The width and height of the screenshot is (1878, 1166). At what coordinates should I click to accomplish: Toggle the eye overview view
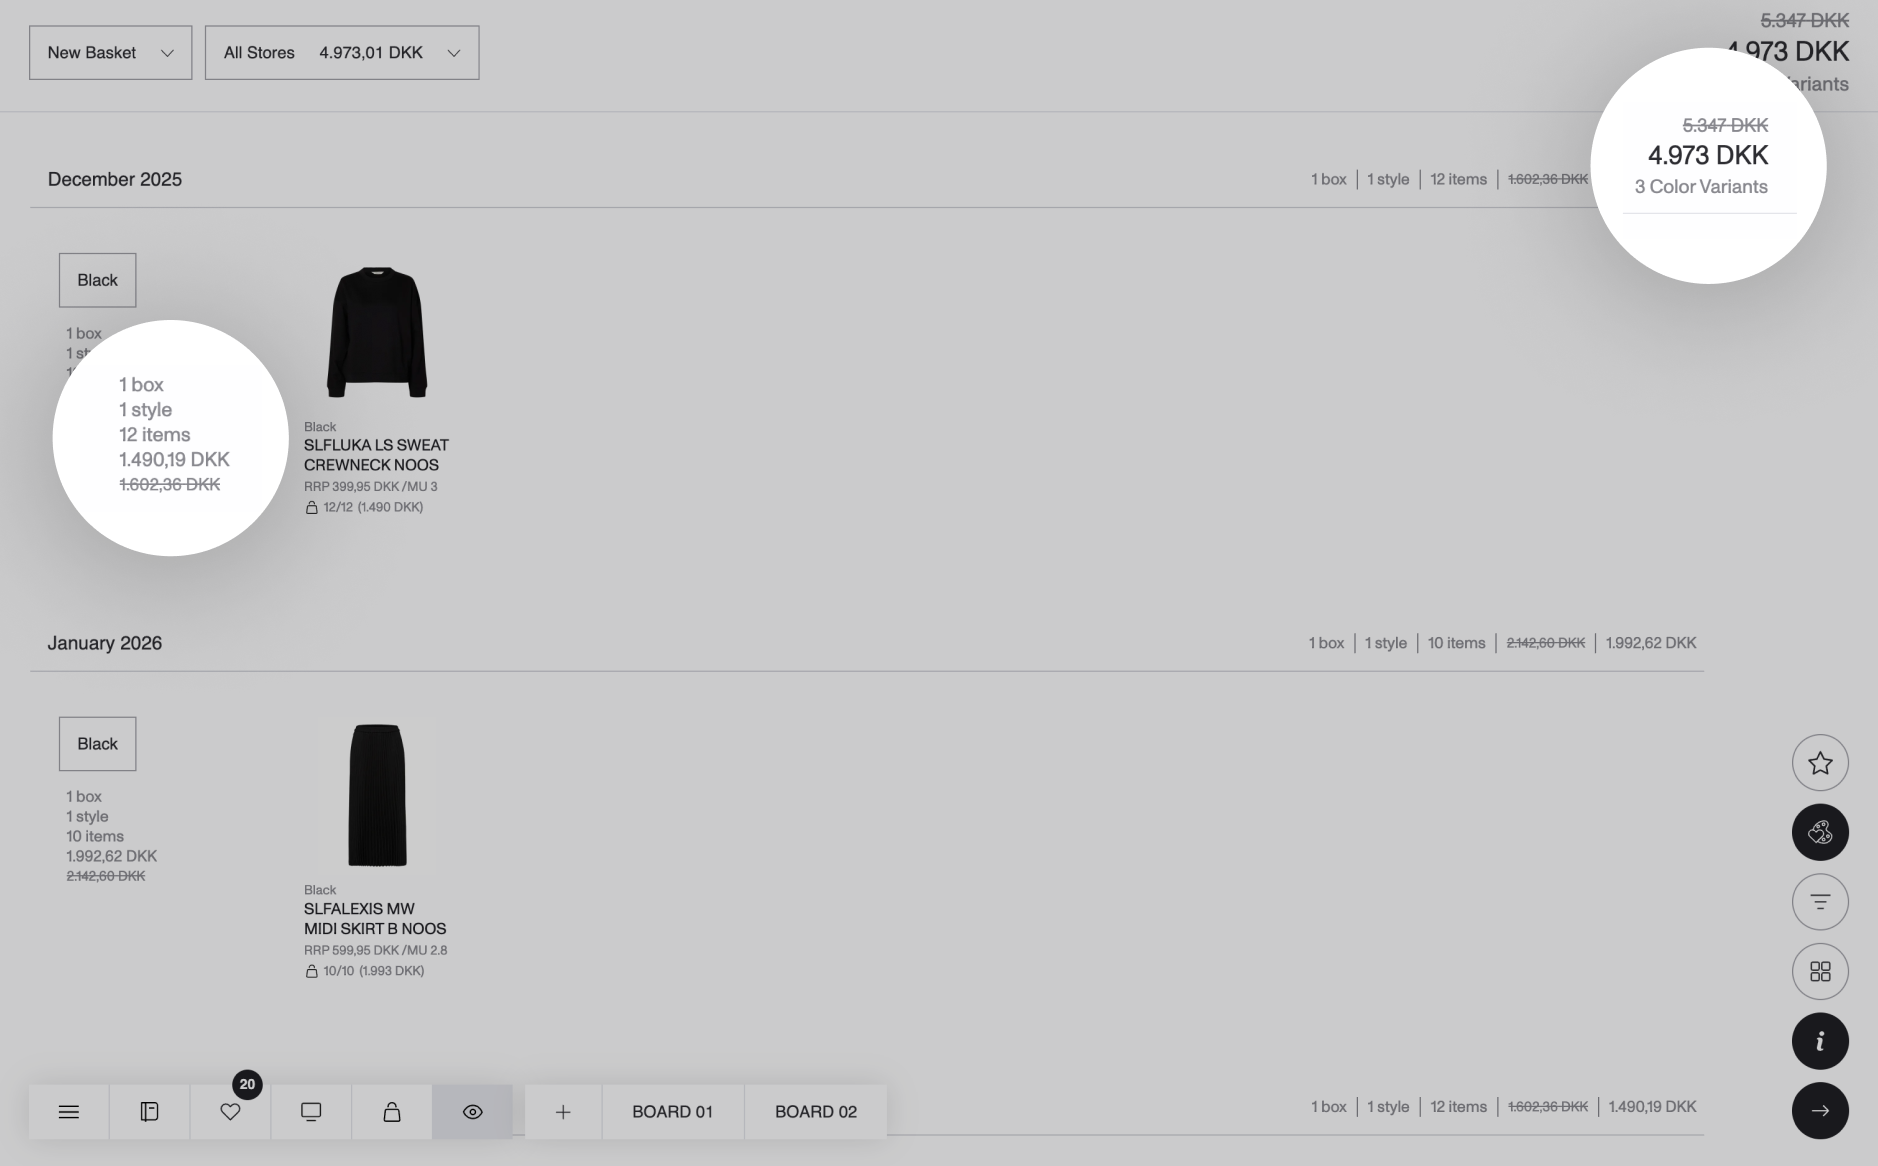click(x=473, y=1112)
